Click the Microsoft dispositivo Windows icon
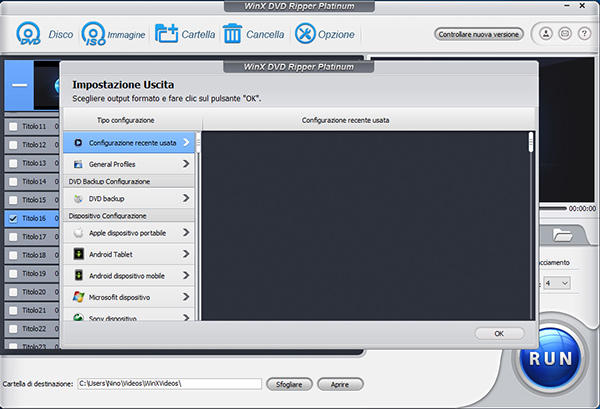 tap(78, 297)
